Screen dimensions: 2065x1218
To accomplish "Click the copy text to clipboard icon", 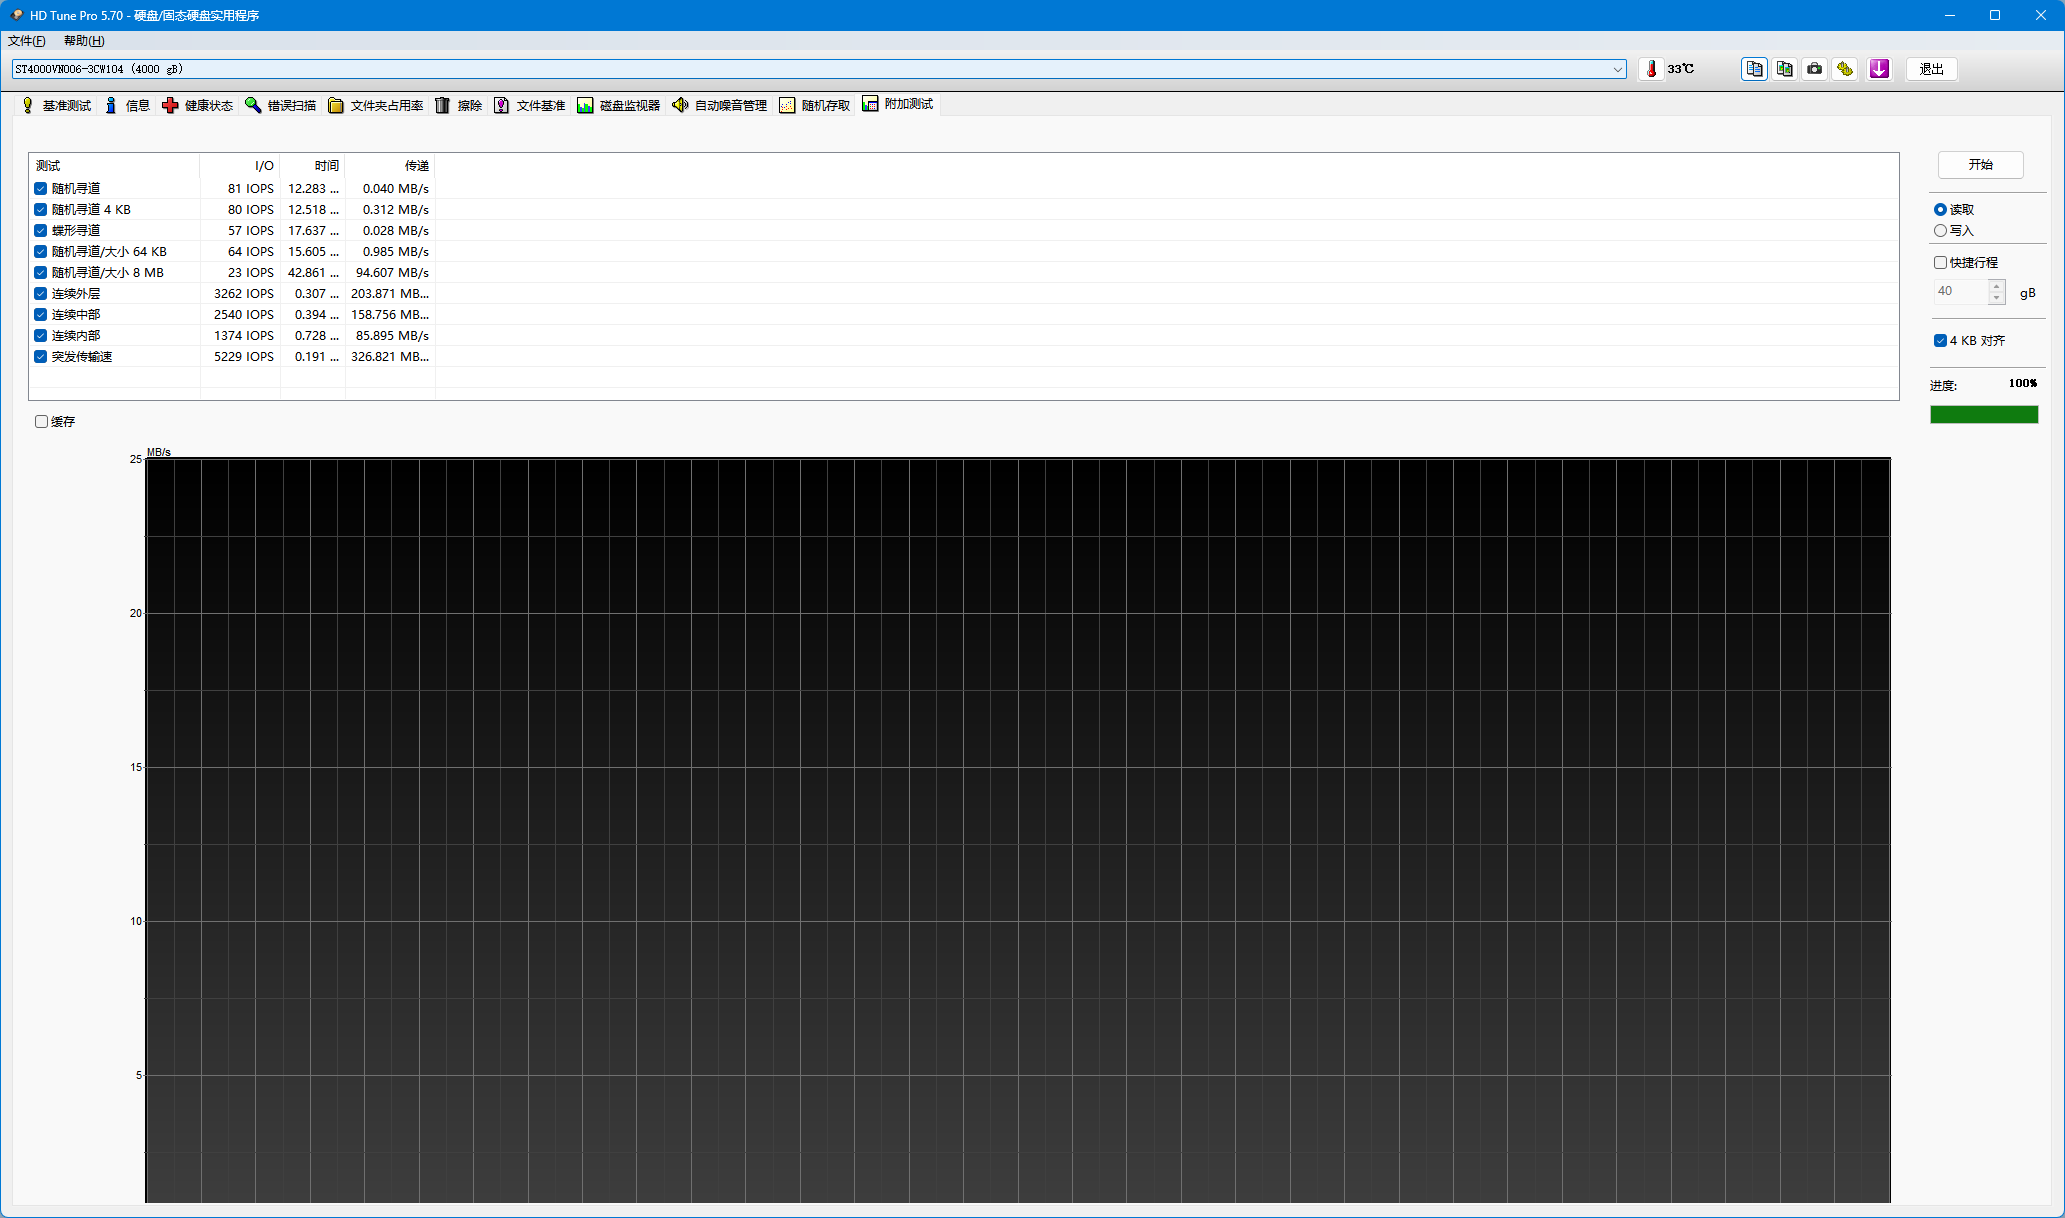I will click(x=1754, y=69).
